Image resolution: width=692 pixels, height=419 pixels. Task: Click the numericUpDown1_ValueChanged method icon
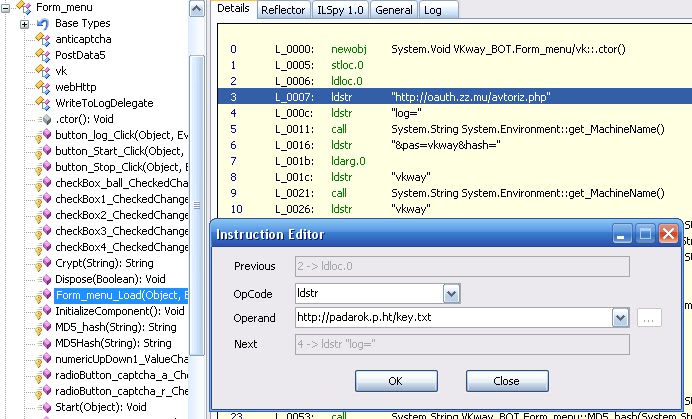(x=44, y=359)
